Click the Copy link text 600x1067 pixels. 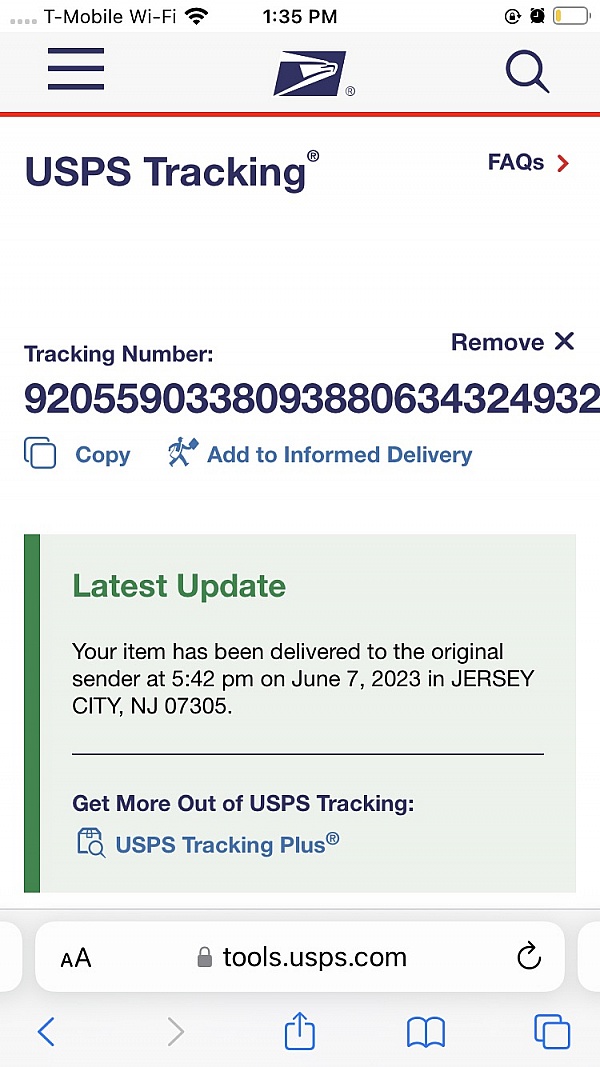[x=103, y=455]
